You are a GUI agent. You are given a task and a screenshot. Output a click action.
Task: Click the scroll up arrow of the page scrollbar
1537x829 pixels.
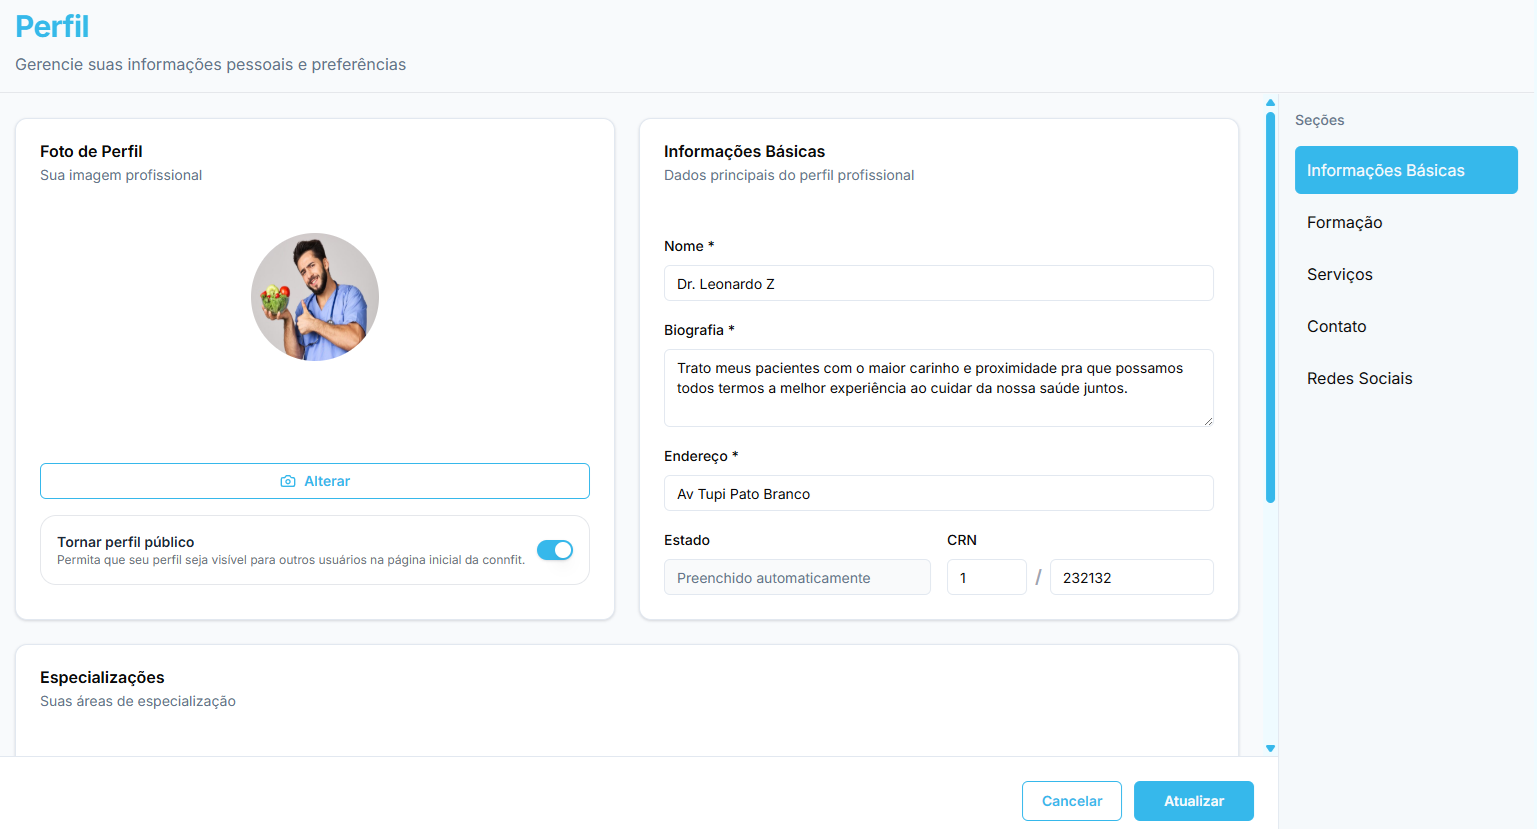(x=1270, y=103)
